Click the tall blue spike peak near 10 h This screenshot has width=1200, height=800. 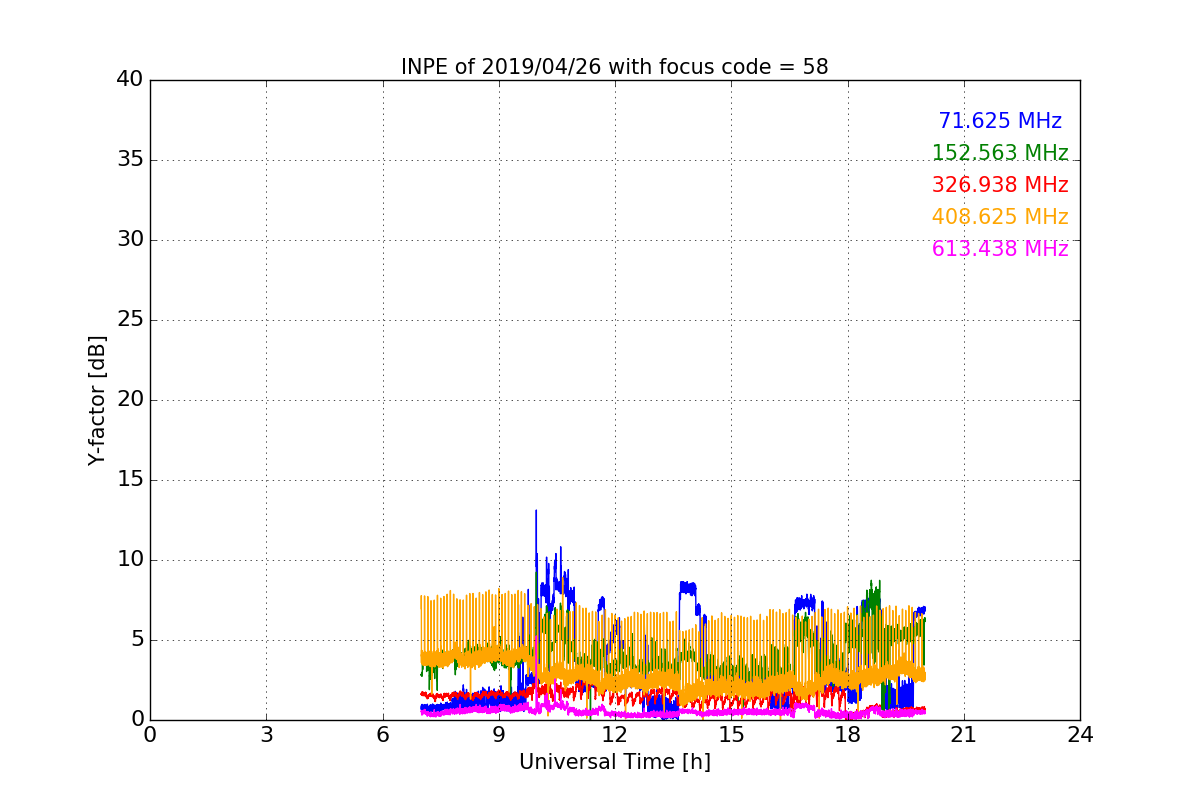click(536, 512)
